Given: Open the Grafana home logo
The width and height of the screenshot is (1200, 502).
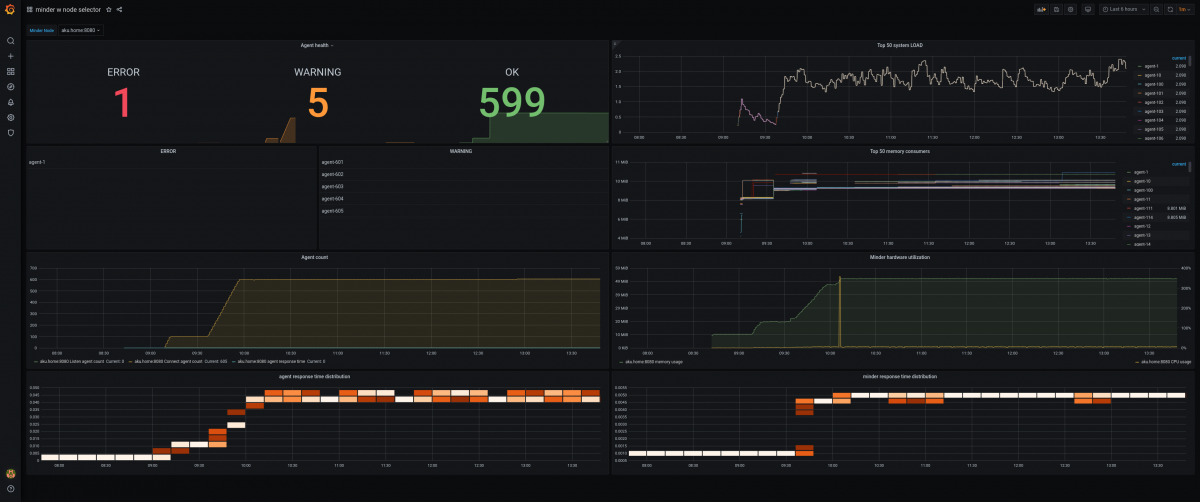Looking at the screenshot, I should pyautogui.click(x=10, y=9).
